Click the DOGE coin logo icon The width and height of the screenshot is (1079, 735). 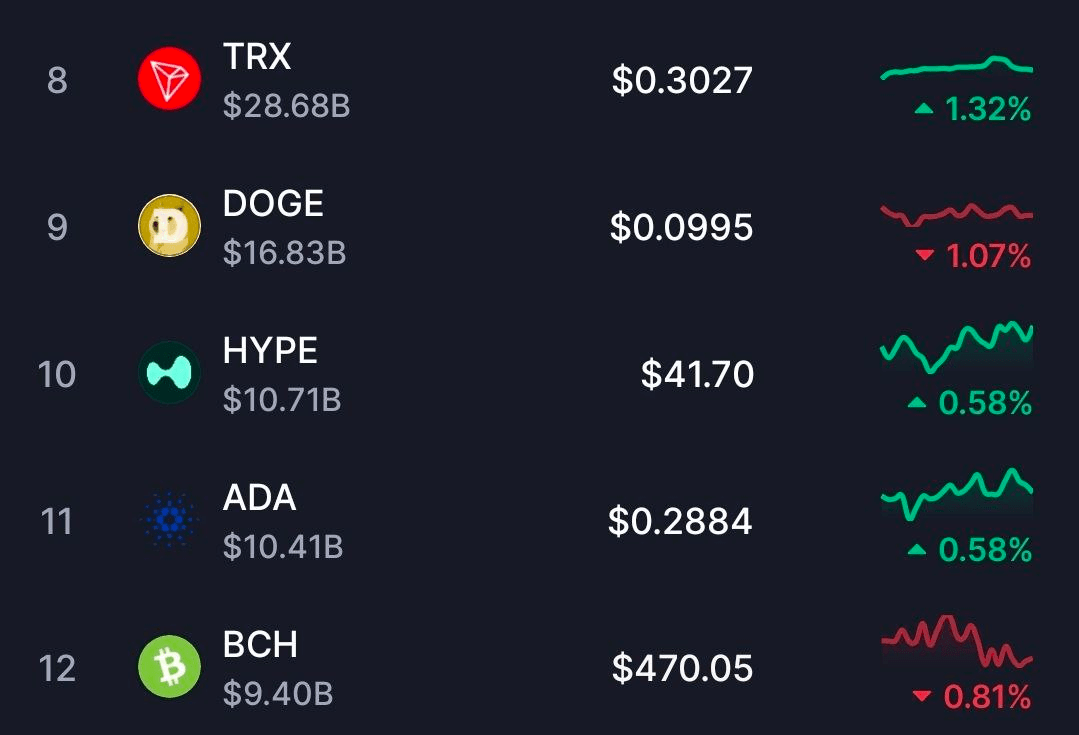169,226
